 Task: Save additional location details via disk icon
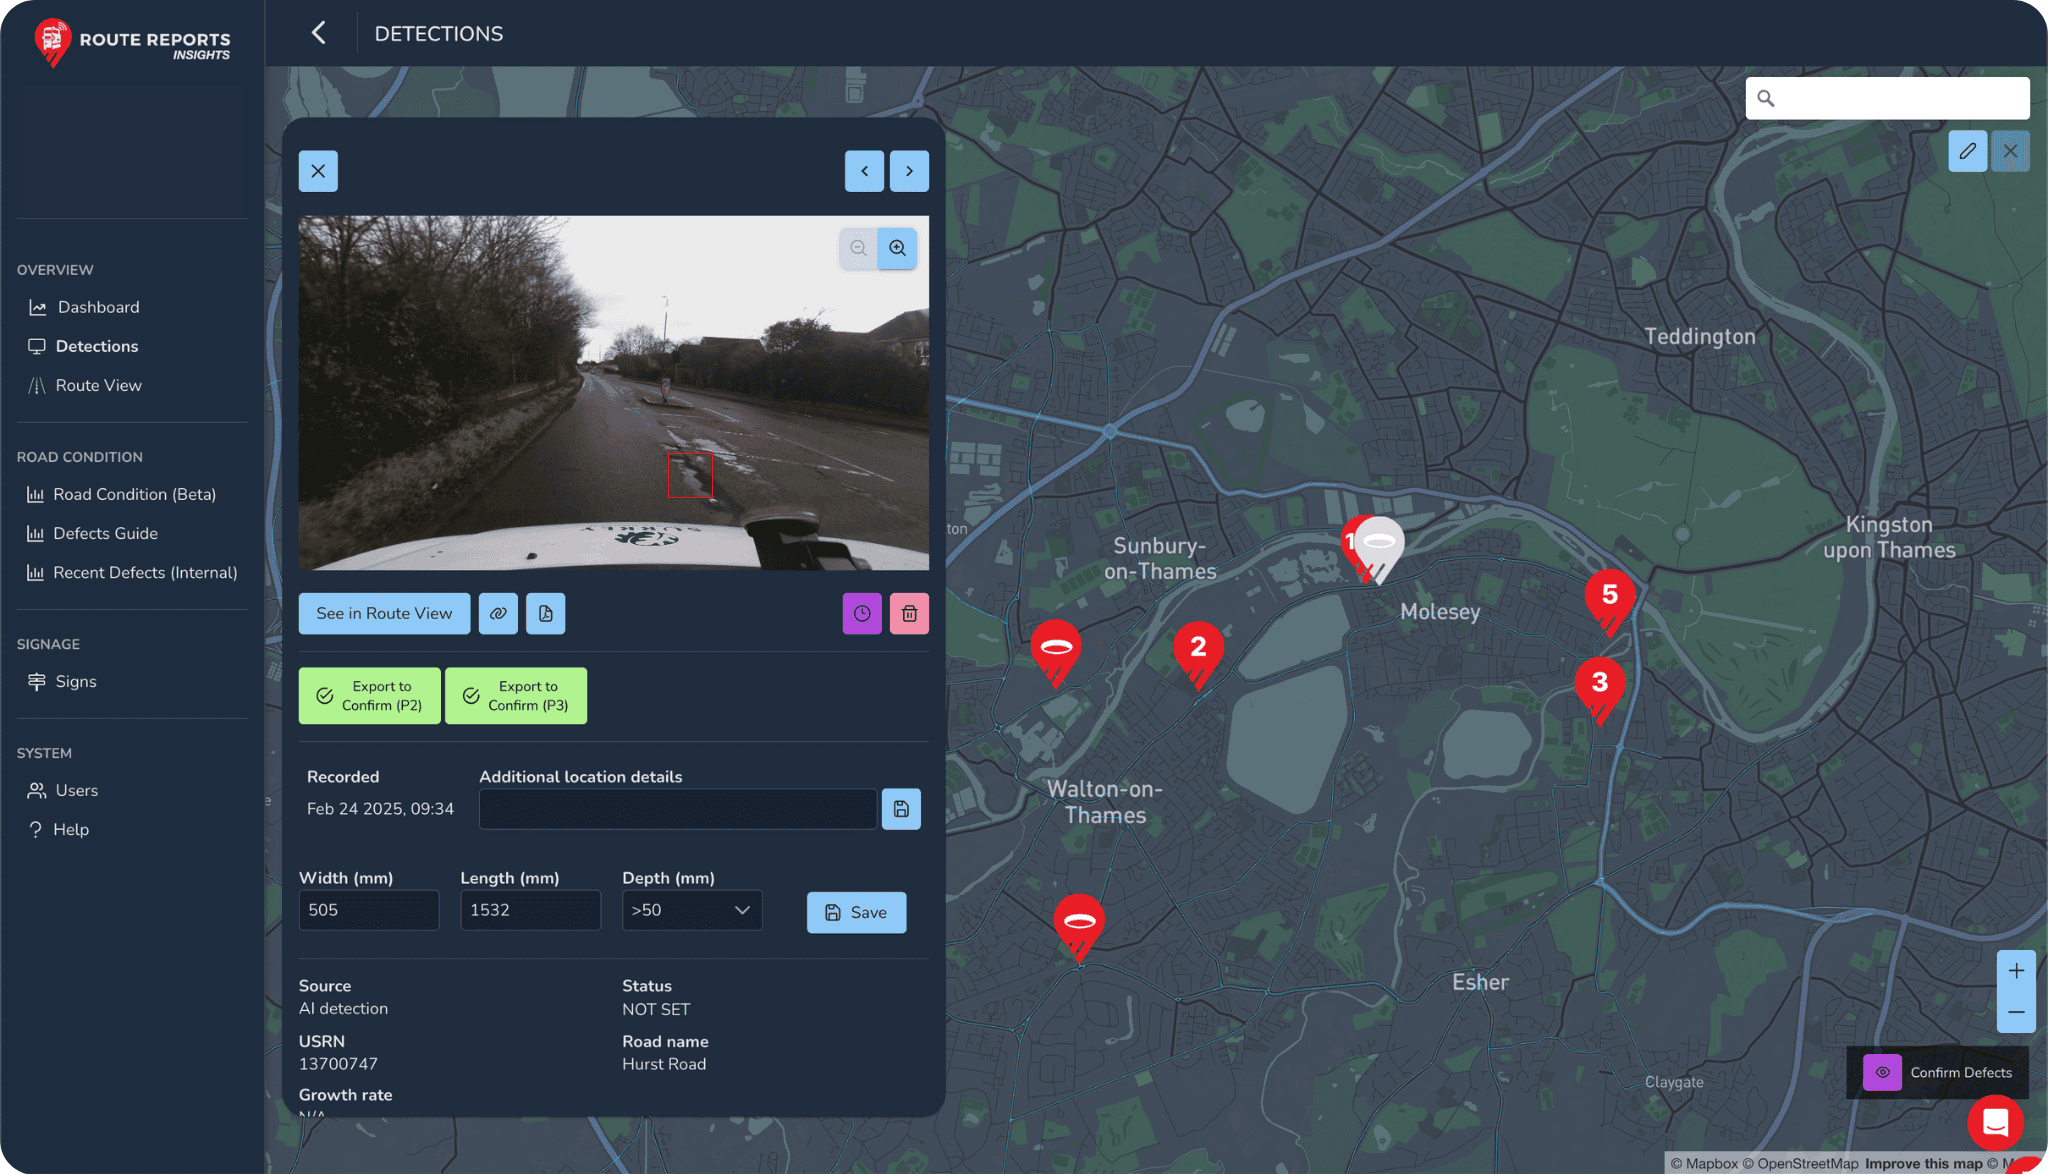[901, 809]
